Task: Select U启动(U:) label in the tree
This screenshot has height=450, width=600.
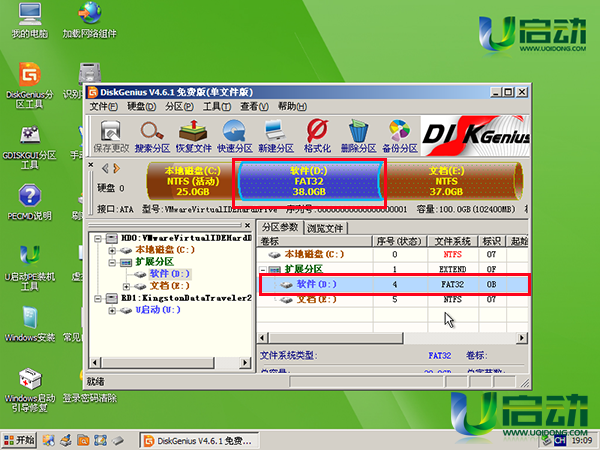Action: tap(158, 310)
